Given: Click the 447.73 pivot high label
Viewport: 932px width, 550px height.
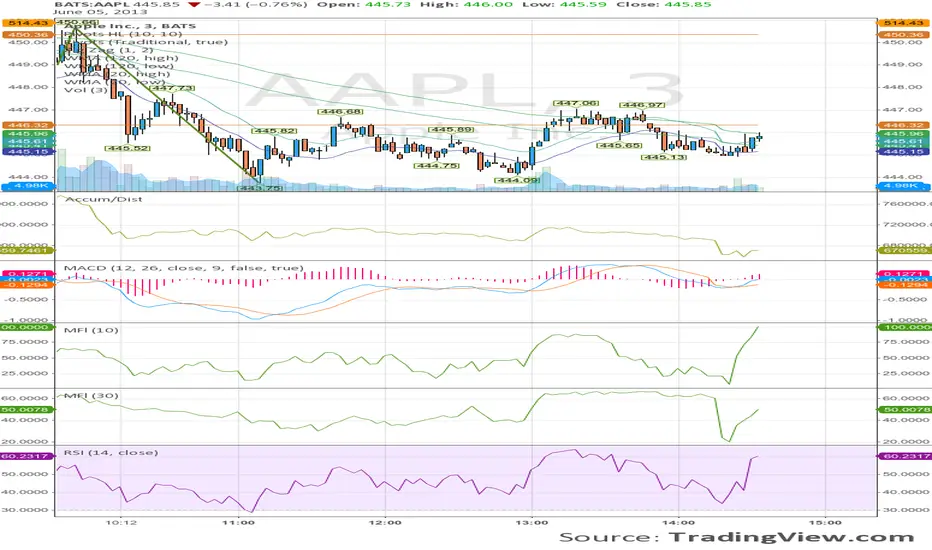Looking at the screenshot, I should point(173,88).
